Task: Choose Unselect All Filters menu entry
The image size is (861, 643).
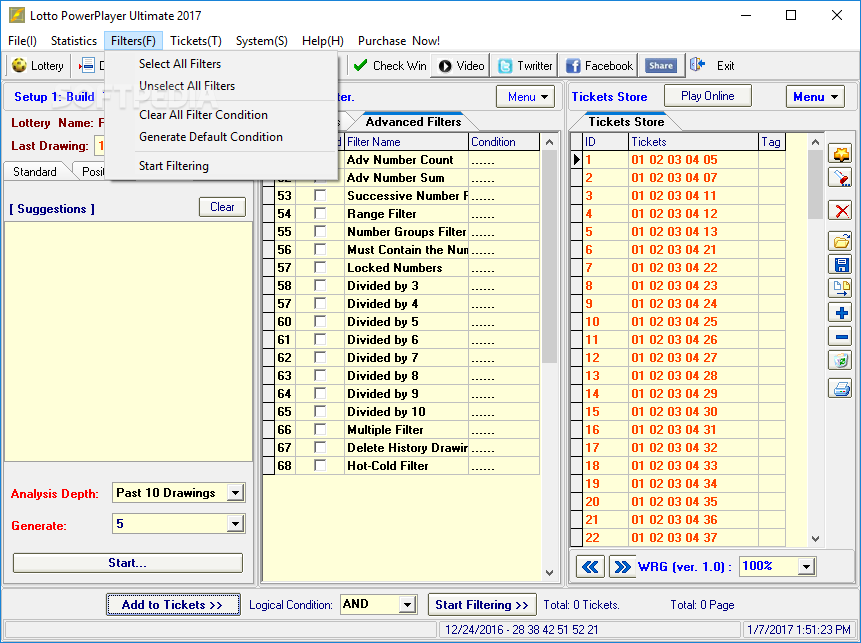Action: click(187, 86)
